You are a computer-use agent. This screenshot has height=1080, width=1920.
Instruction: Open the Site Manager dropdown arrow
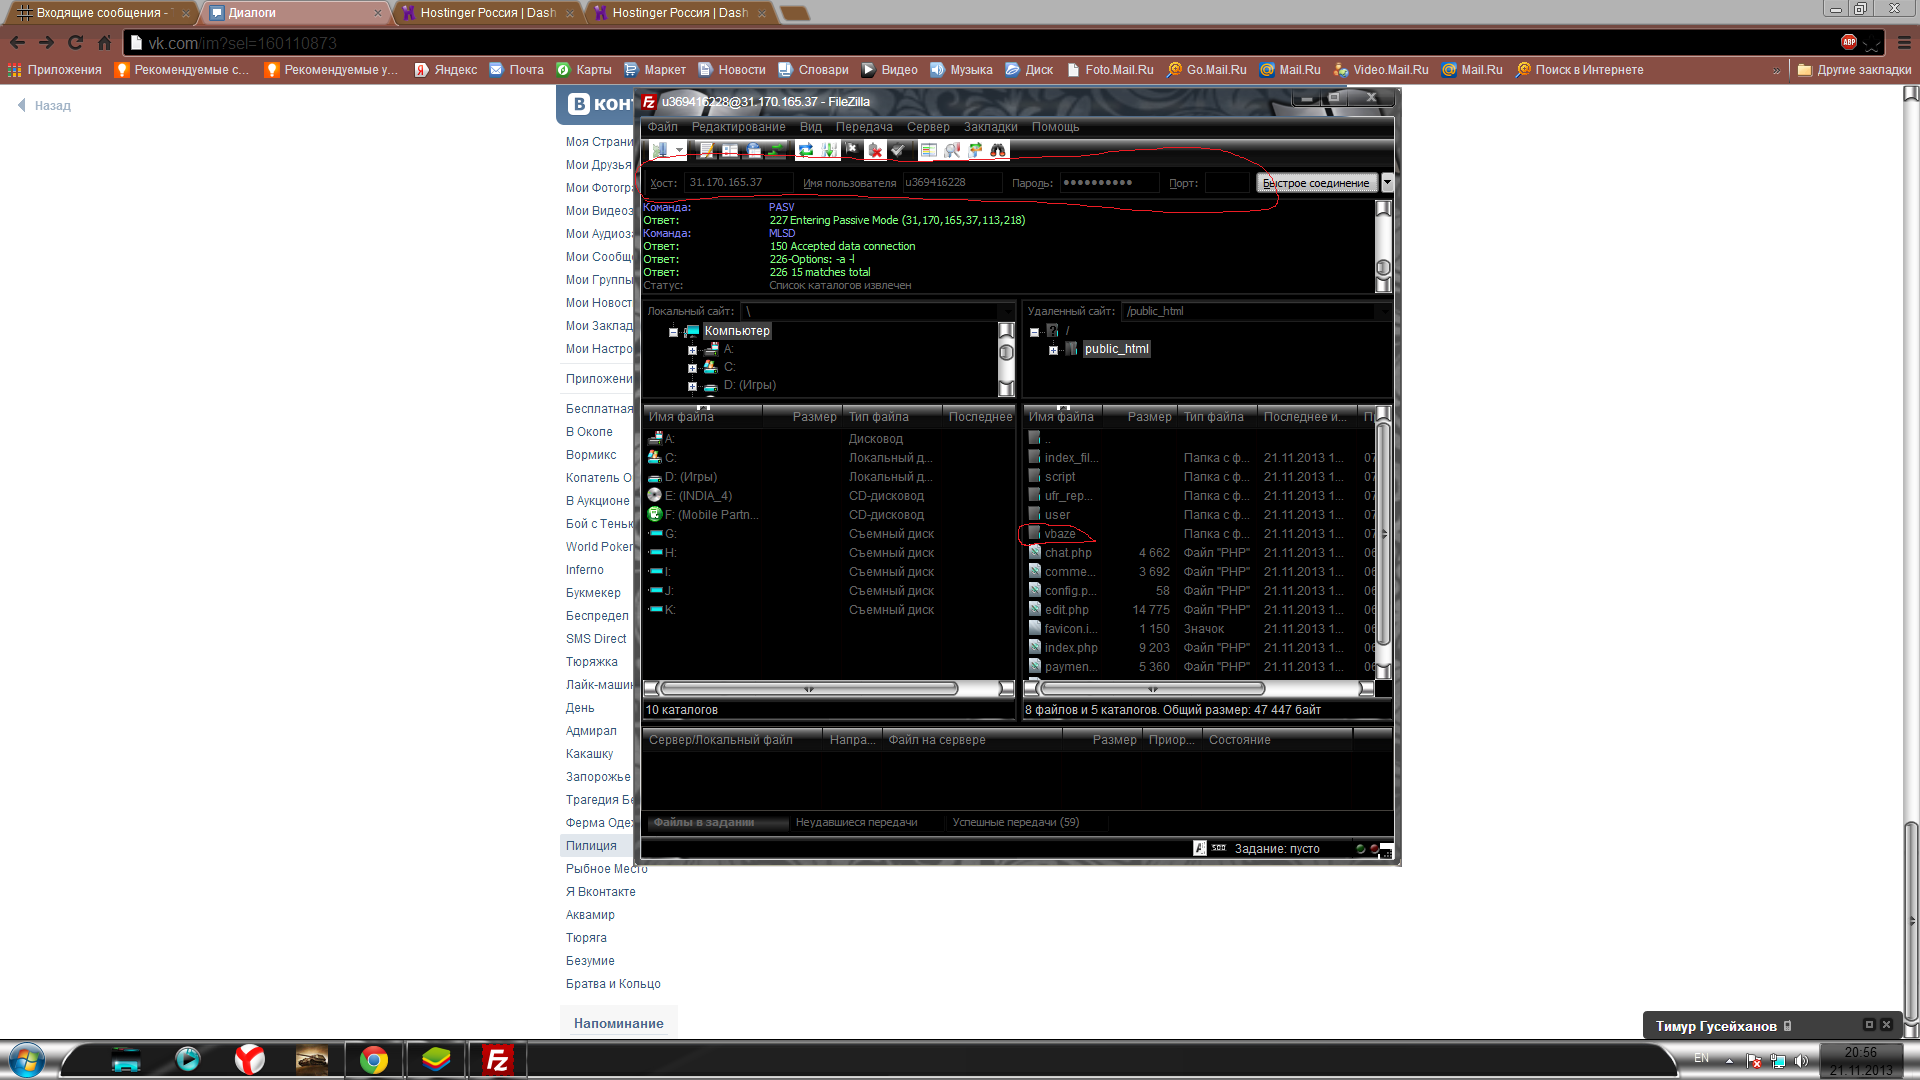tap(680, 150)
